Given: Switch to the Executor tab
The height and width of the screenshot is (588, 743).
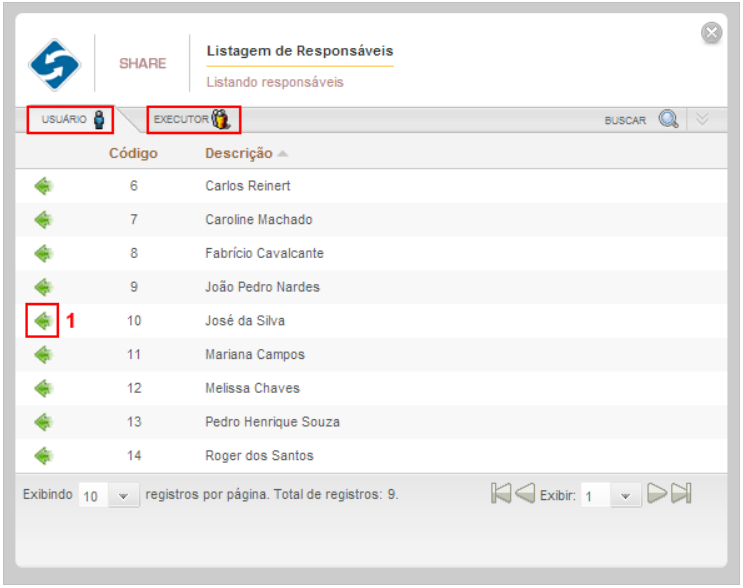Looking at the screenshot, I should point(193,119).
